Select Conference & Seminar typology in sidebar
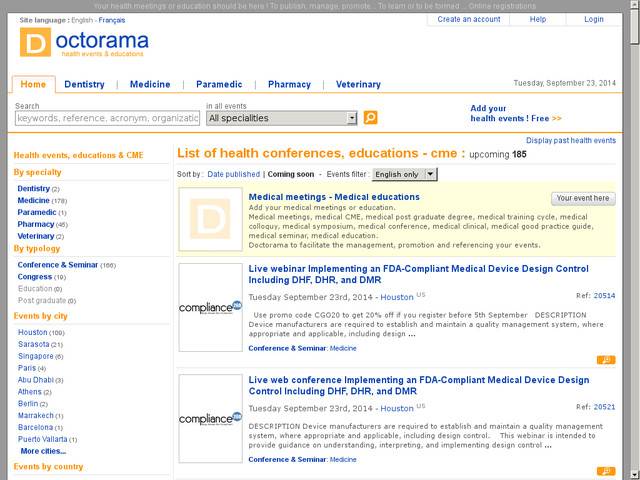 (58, 265)
